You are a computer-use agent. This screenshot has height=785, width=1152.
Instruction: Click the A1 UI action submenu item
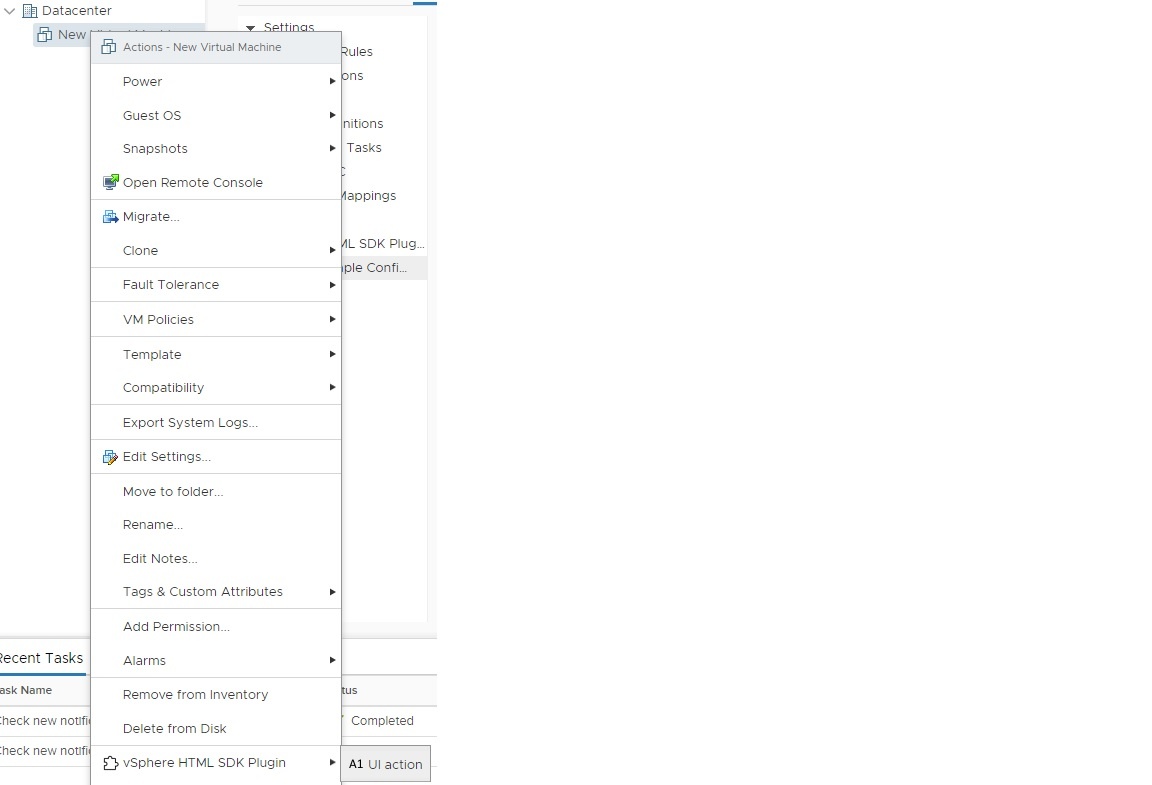tap(386, 764)
